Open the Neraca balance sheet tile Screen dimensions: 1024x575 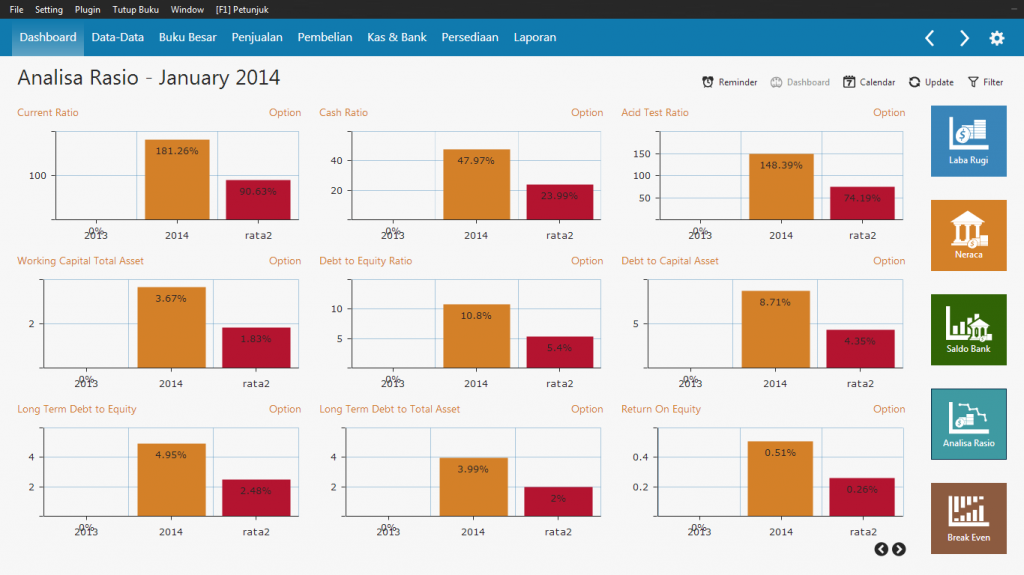[x=968, y=235]
